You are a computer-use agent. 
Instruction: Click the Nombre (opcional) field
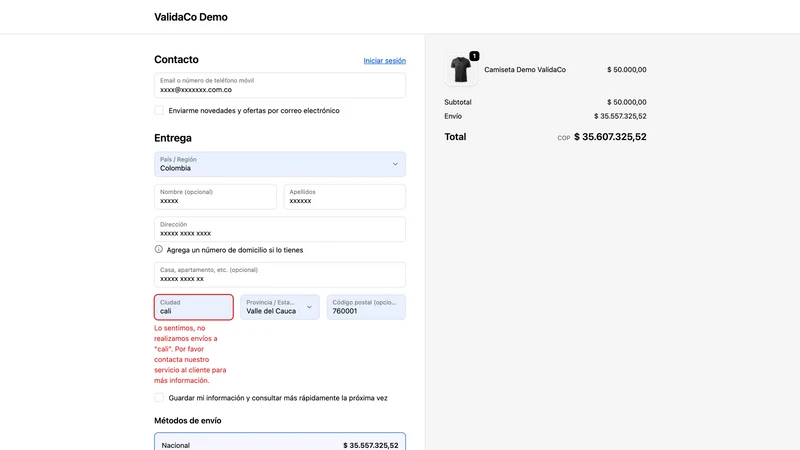(x=215, y=196)
